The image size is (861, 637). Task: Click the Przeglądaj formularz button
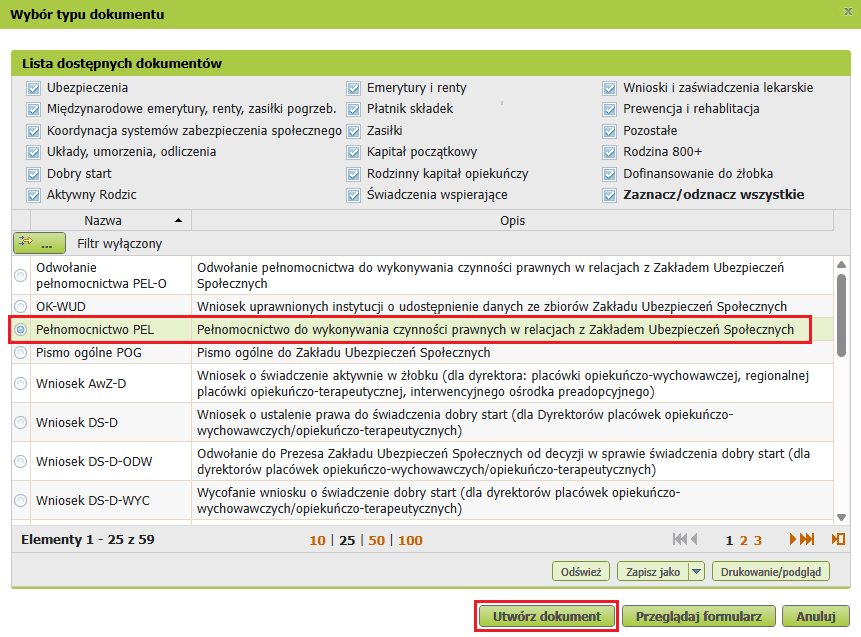click(699, 617)
